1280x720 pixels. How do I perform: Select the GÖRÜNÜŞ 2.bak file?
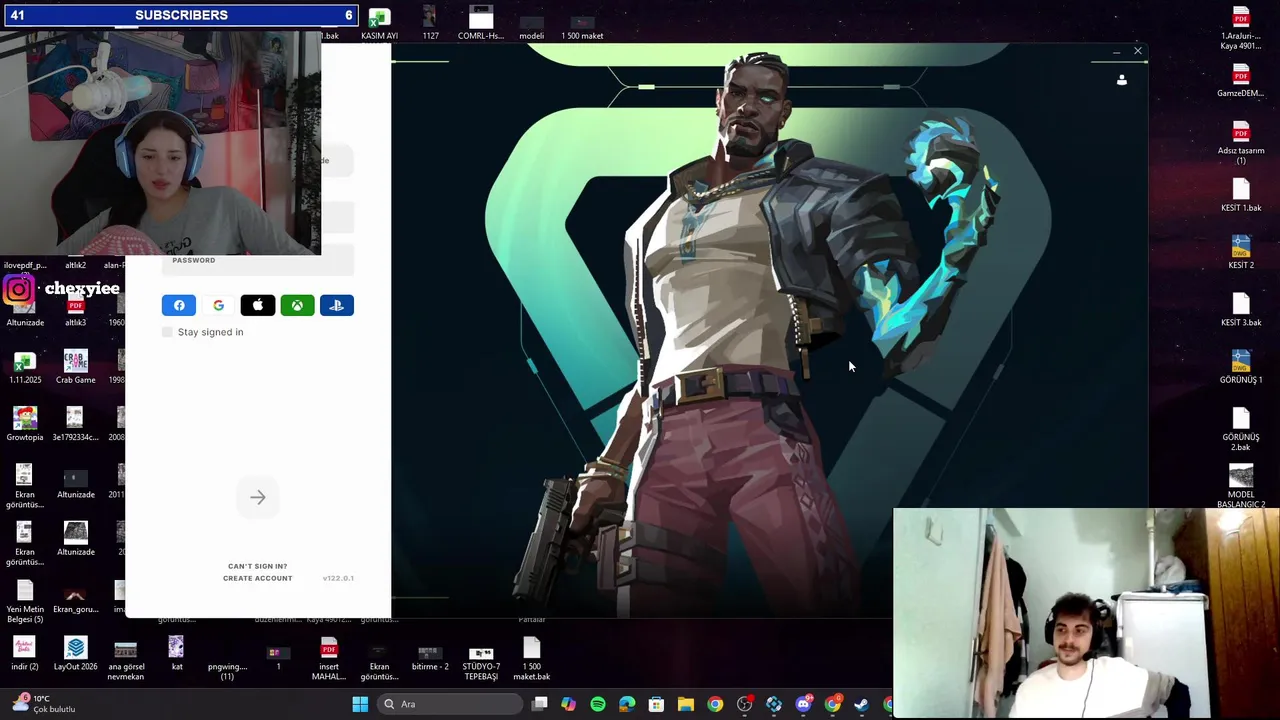(1241, 429)
